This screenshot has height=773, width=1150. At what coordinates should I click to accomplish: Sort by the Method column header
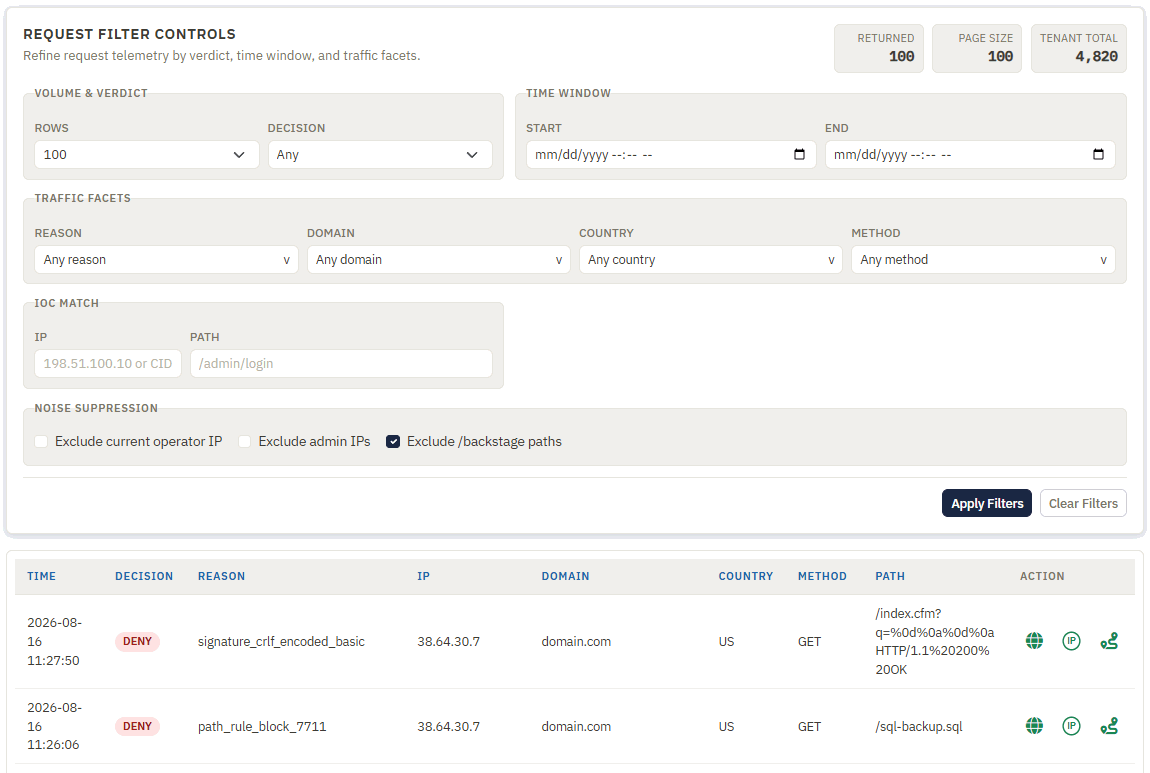point(822,576)
